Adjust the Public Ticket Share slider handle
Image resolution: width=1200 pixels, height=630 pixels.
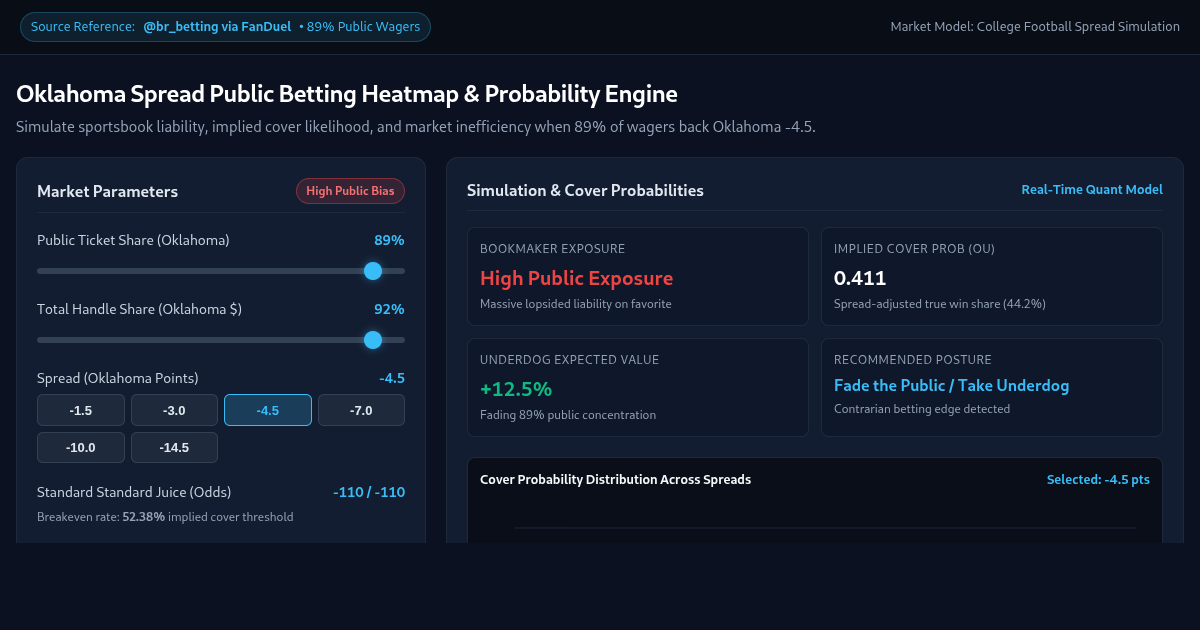point(373,271)
